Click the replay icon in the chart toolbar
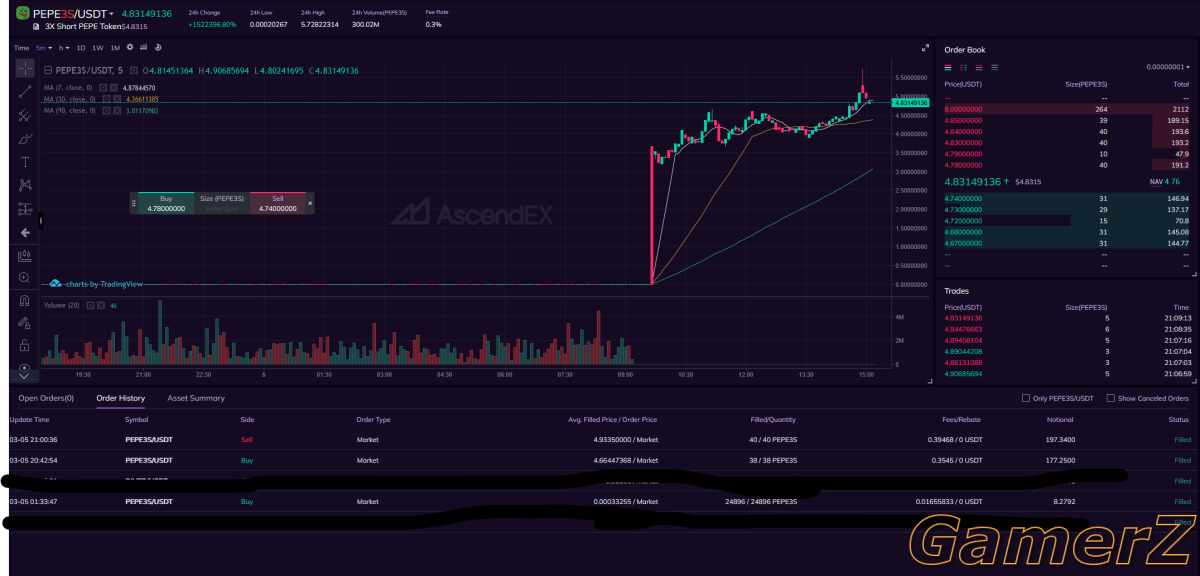Viewport: 1200px width, 576px height. tap(160, 47)
